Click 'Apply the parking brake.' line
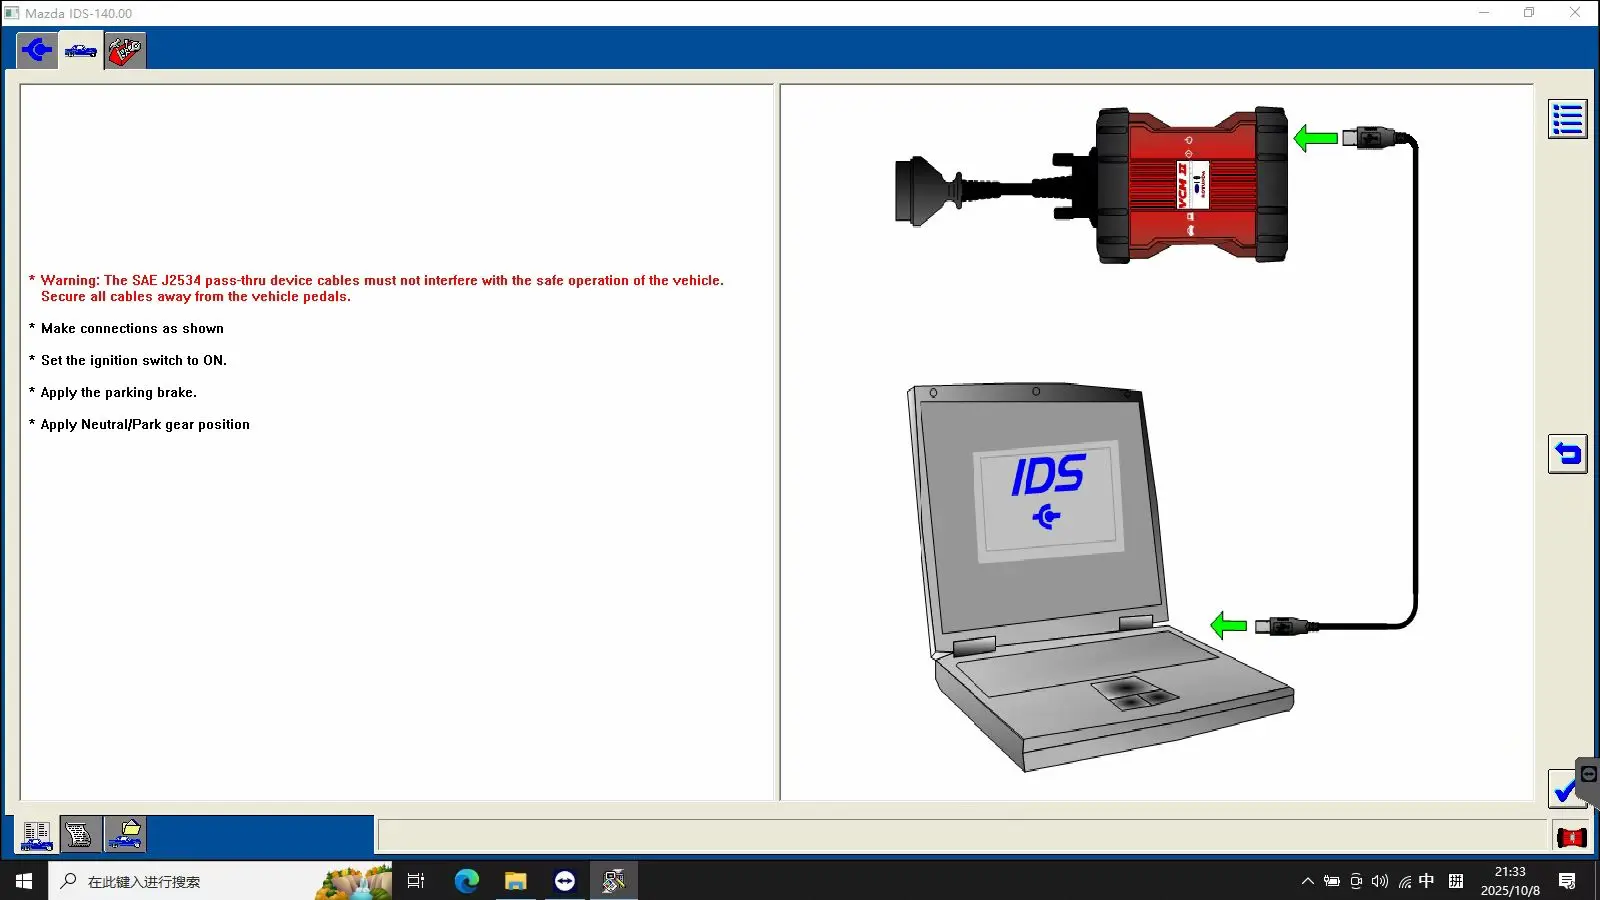Image resolution: width=1600 pixels, height=900 pixels. (x=119, y=392)
